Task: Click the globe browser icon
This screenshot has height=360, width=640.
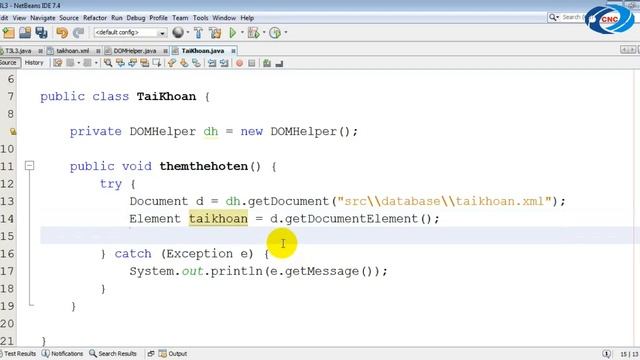Action: [178, 32]
